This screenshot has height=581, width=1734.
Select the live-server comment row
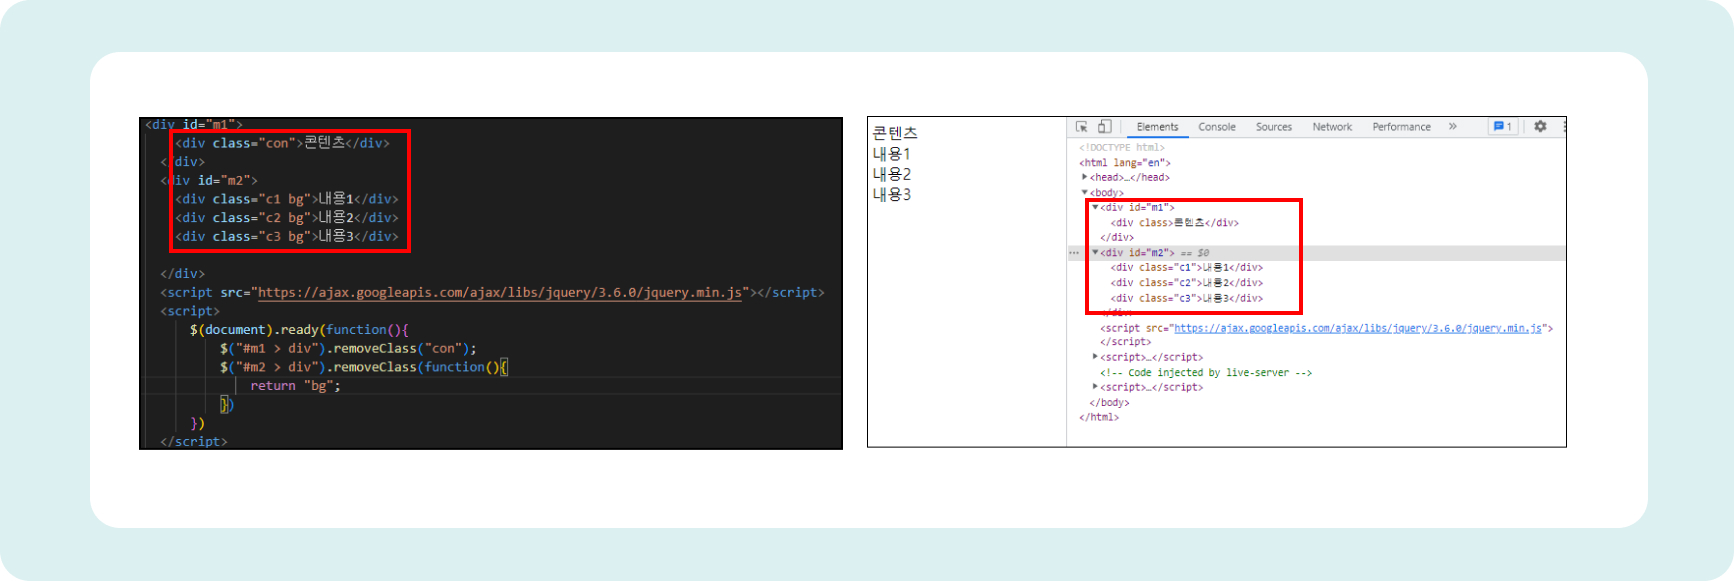pyautogui.click(x=1206, y=372)
